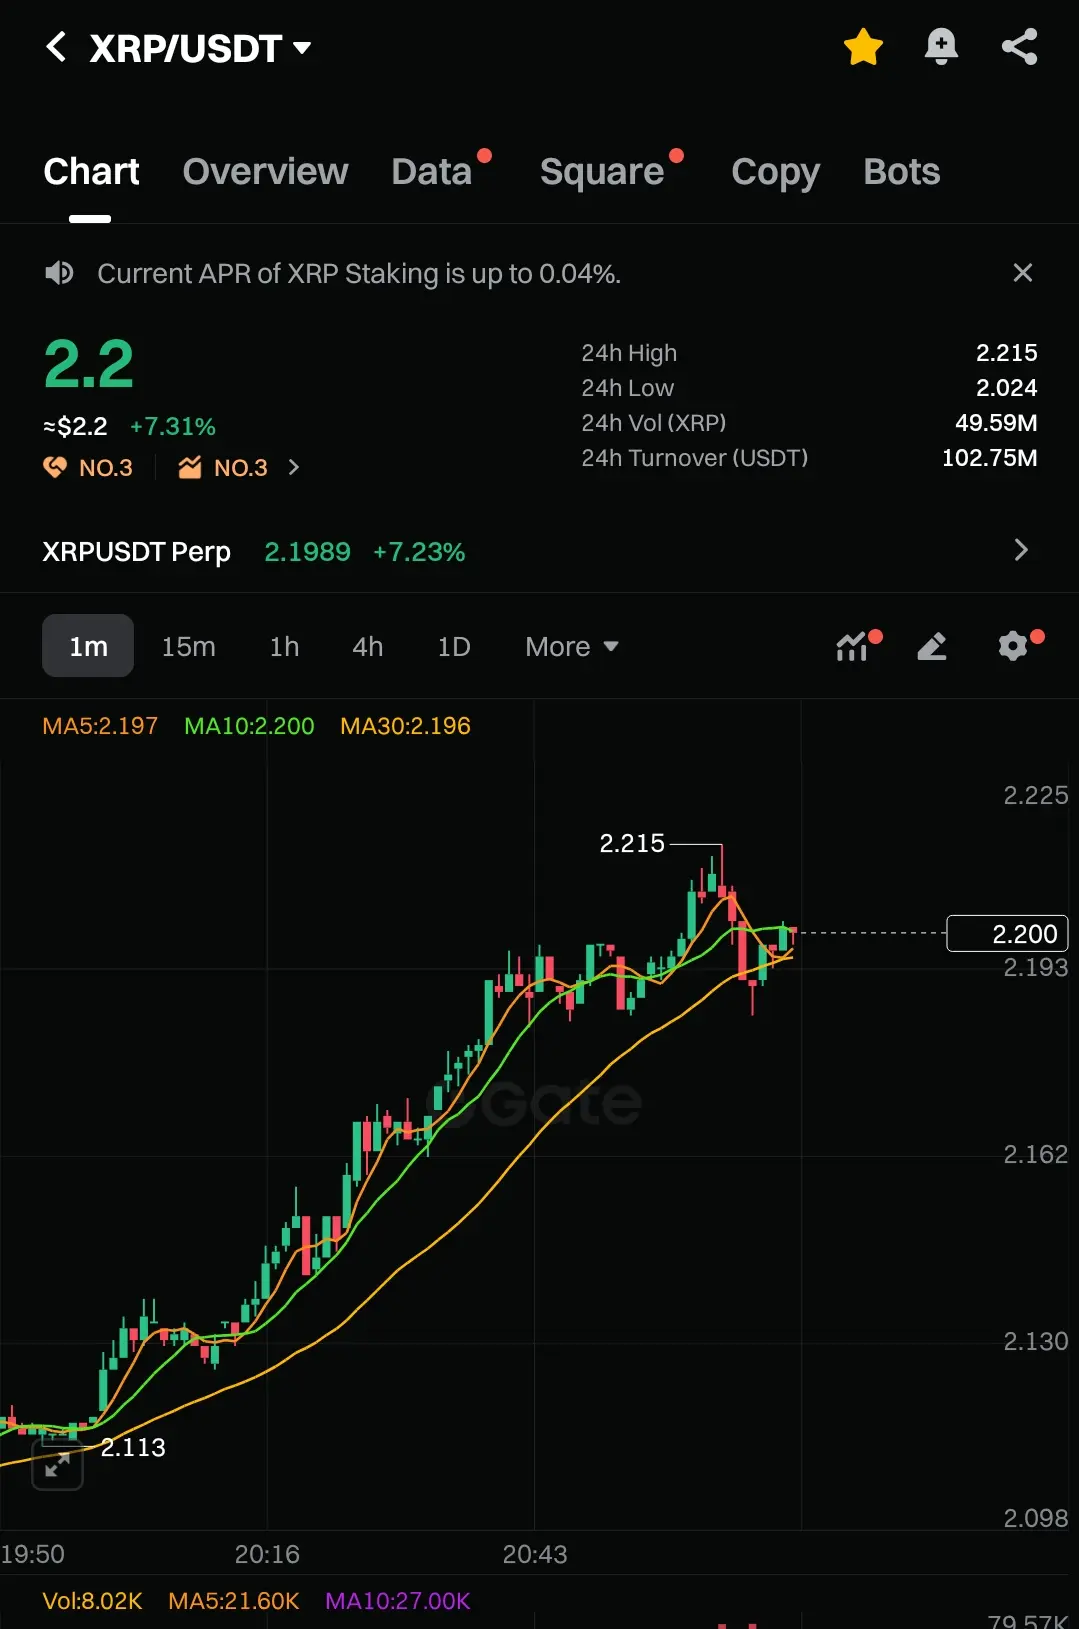This screenshot has width=1079, height=1629.
Task: Tap the 2.113 low price marker
Action: coord(133,1447)
